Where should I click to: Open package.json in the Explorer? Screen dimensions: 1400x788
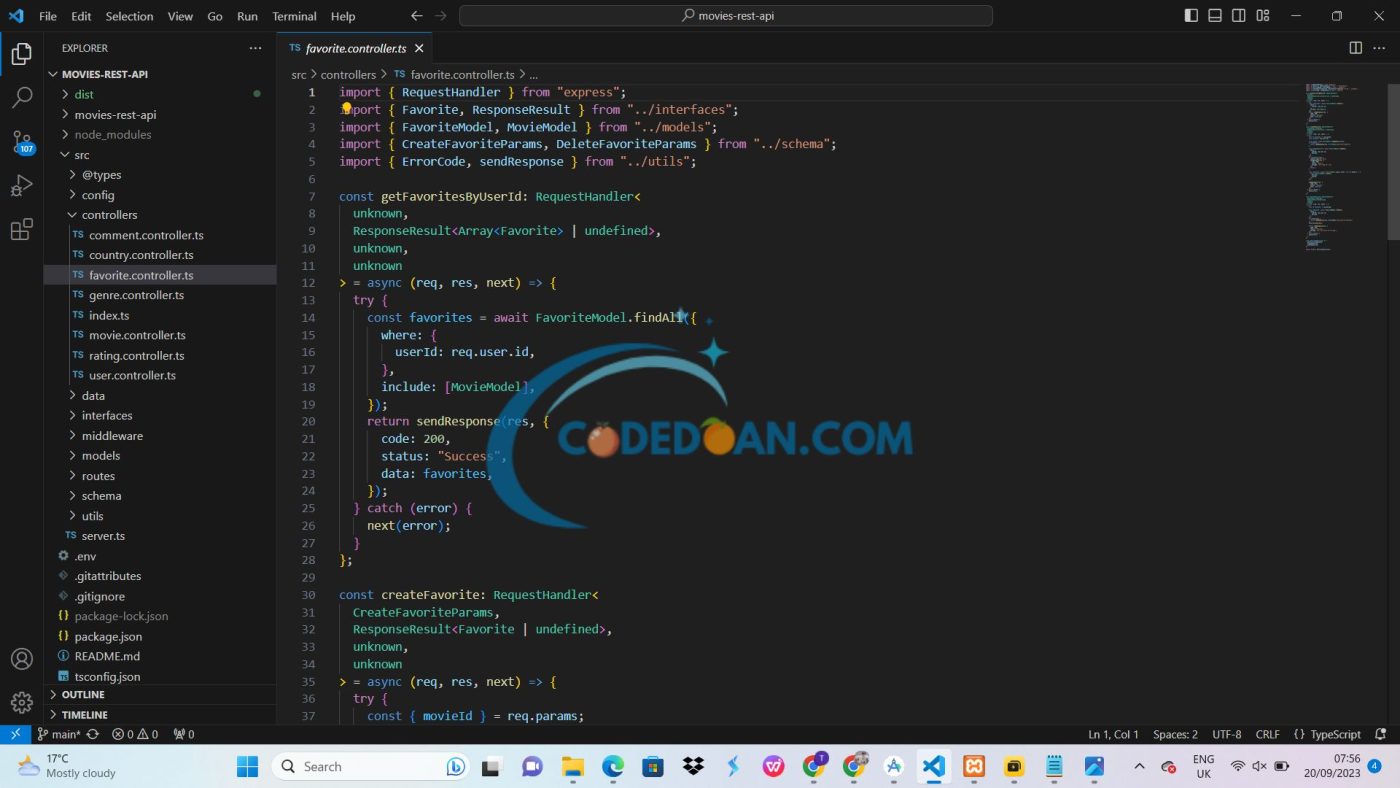(x=160, y=636)
